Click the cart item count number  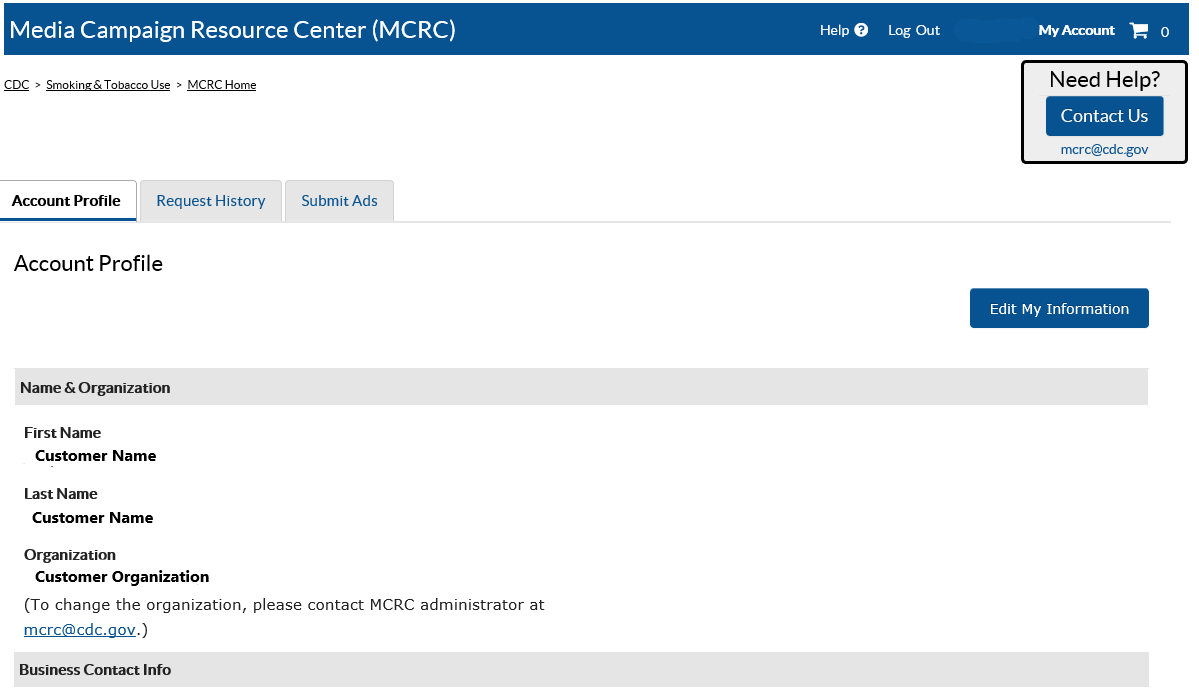(x=1165, y=32)
